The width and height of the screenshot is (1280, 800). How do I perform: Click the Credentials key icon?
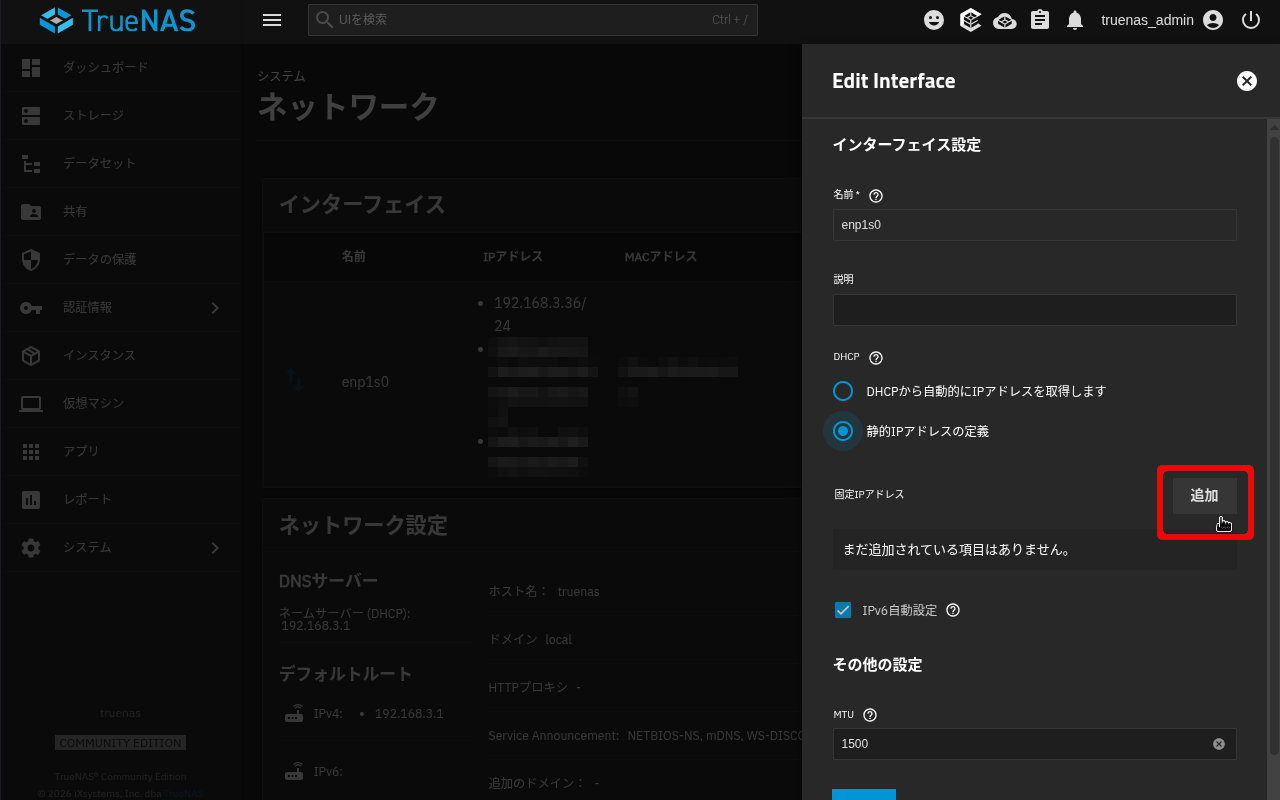(x=31, y=307)
